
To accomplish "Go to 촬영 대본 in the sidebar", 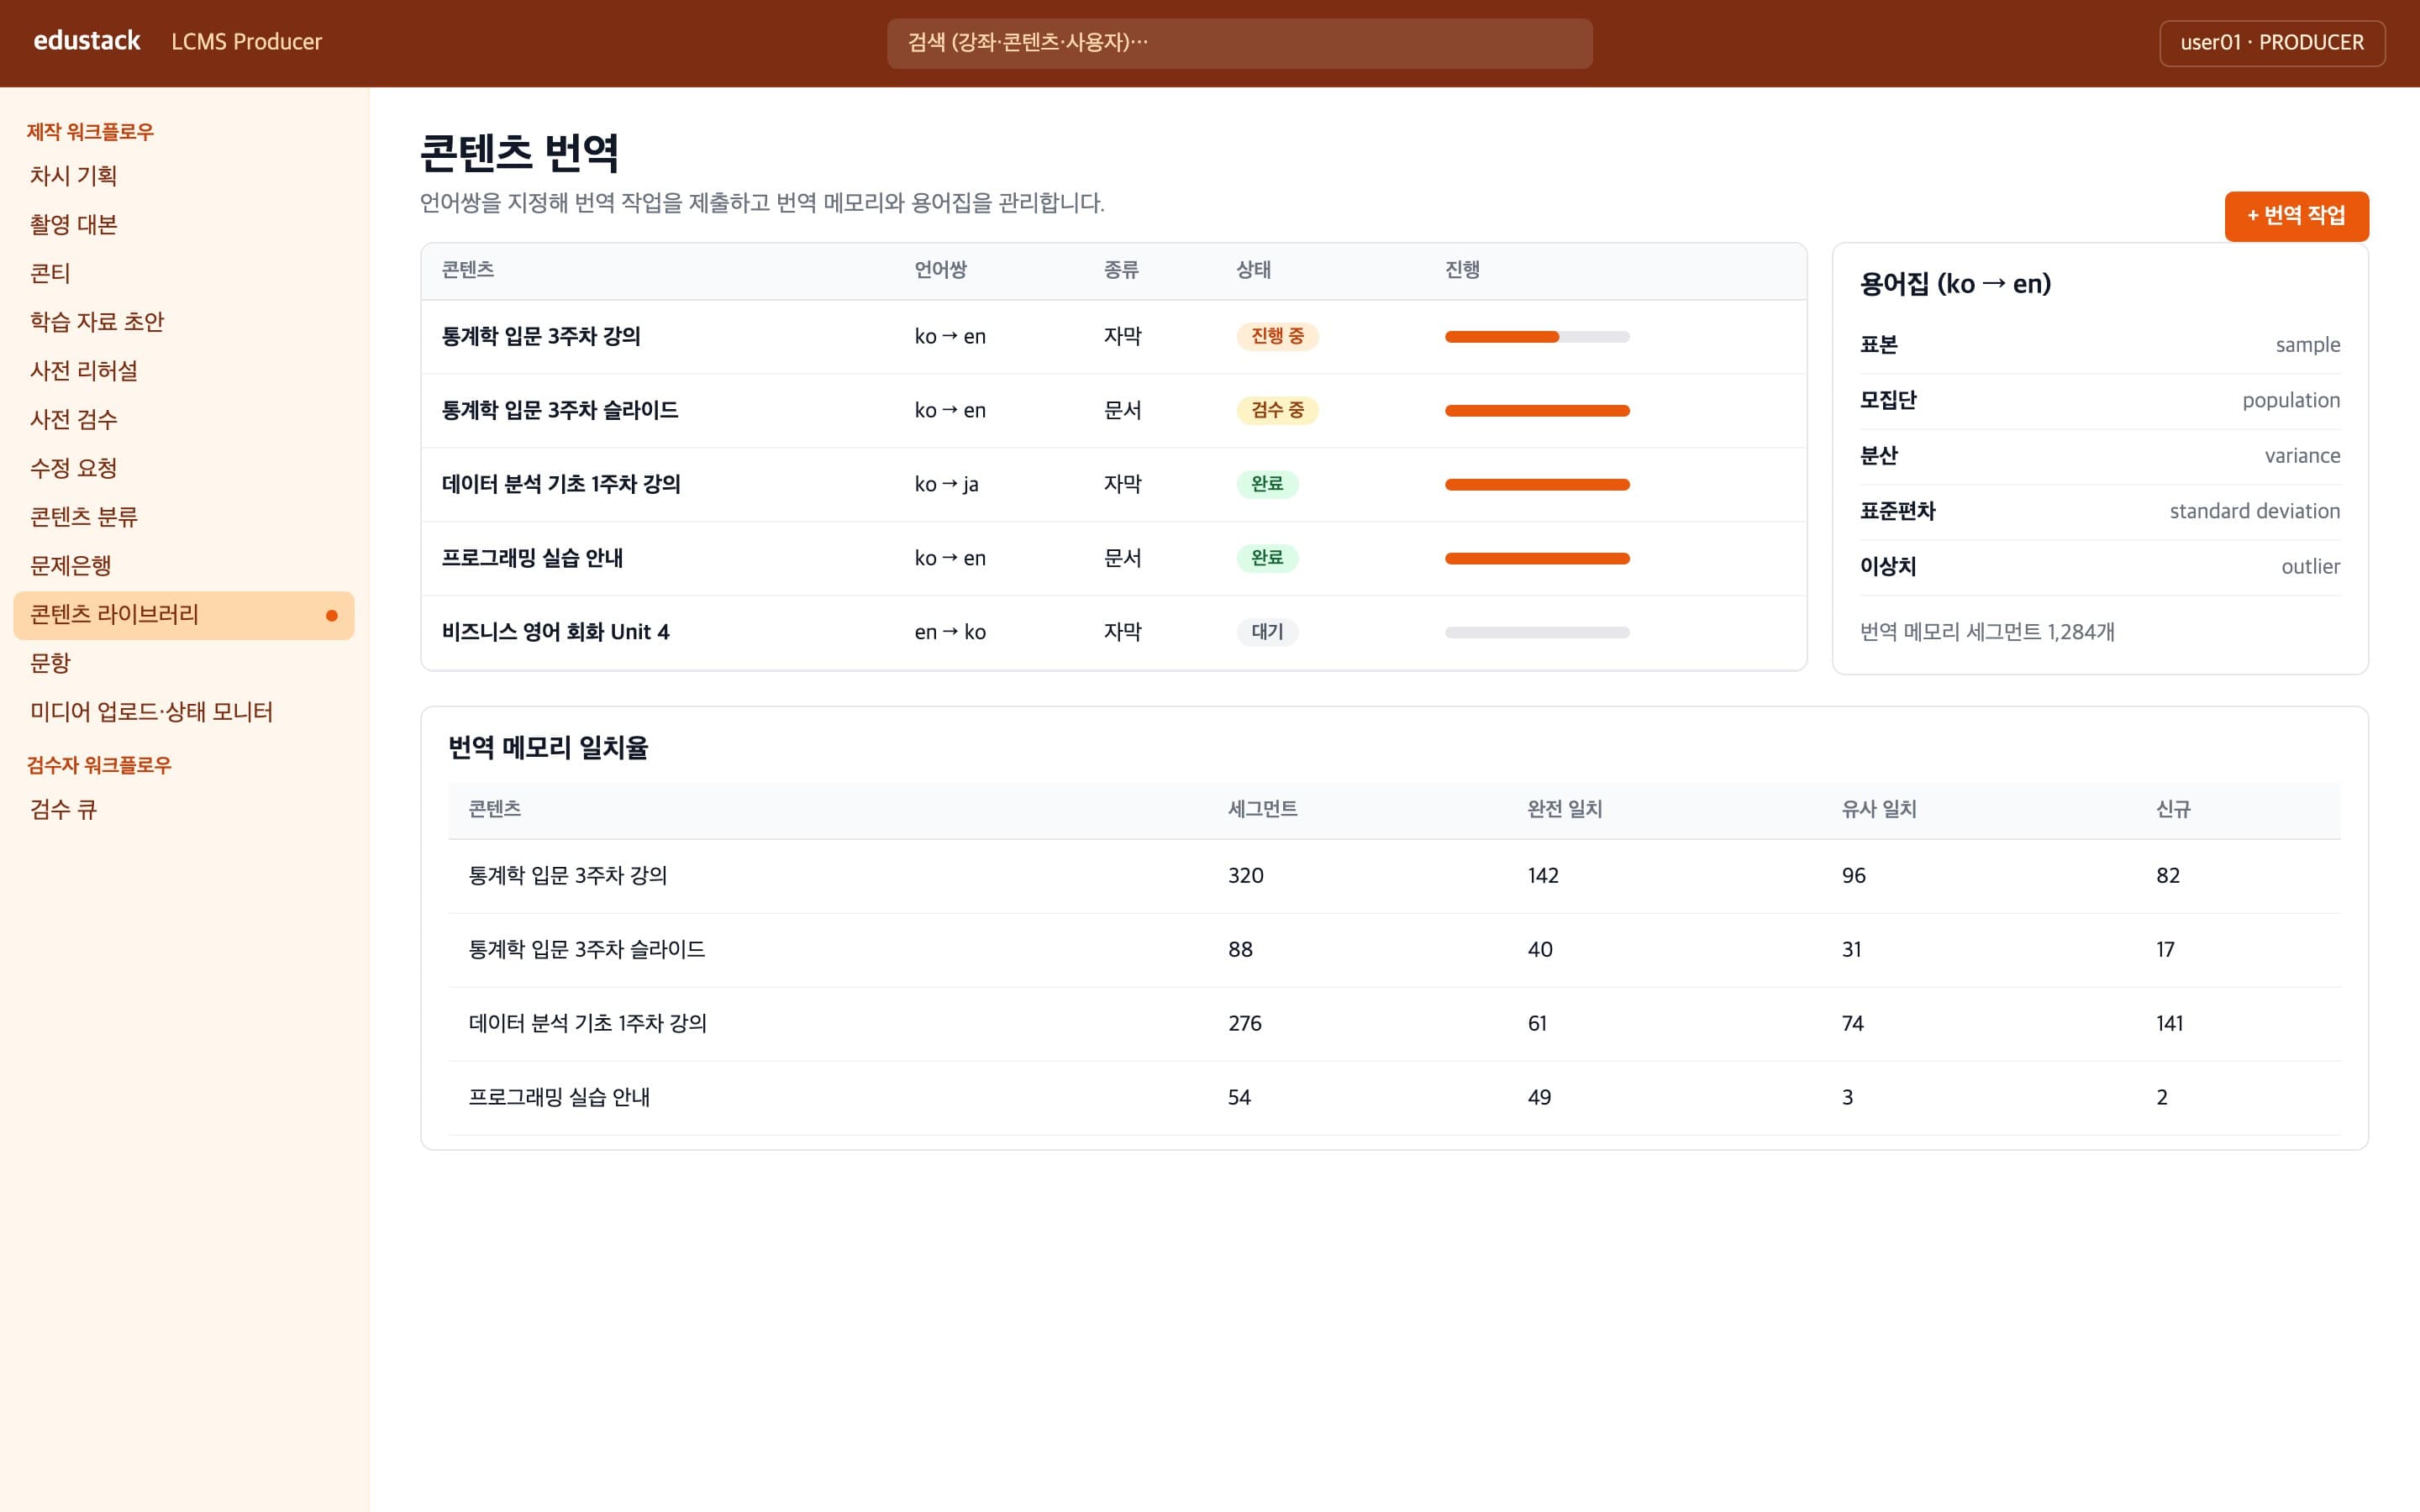I will (184, 225).
